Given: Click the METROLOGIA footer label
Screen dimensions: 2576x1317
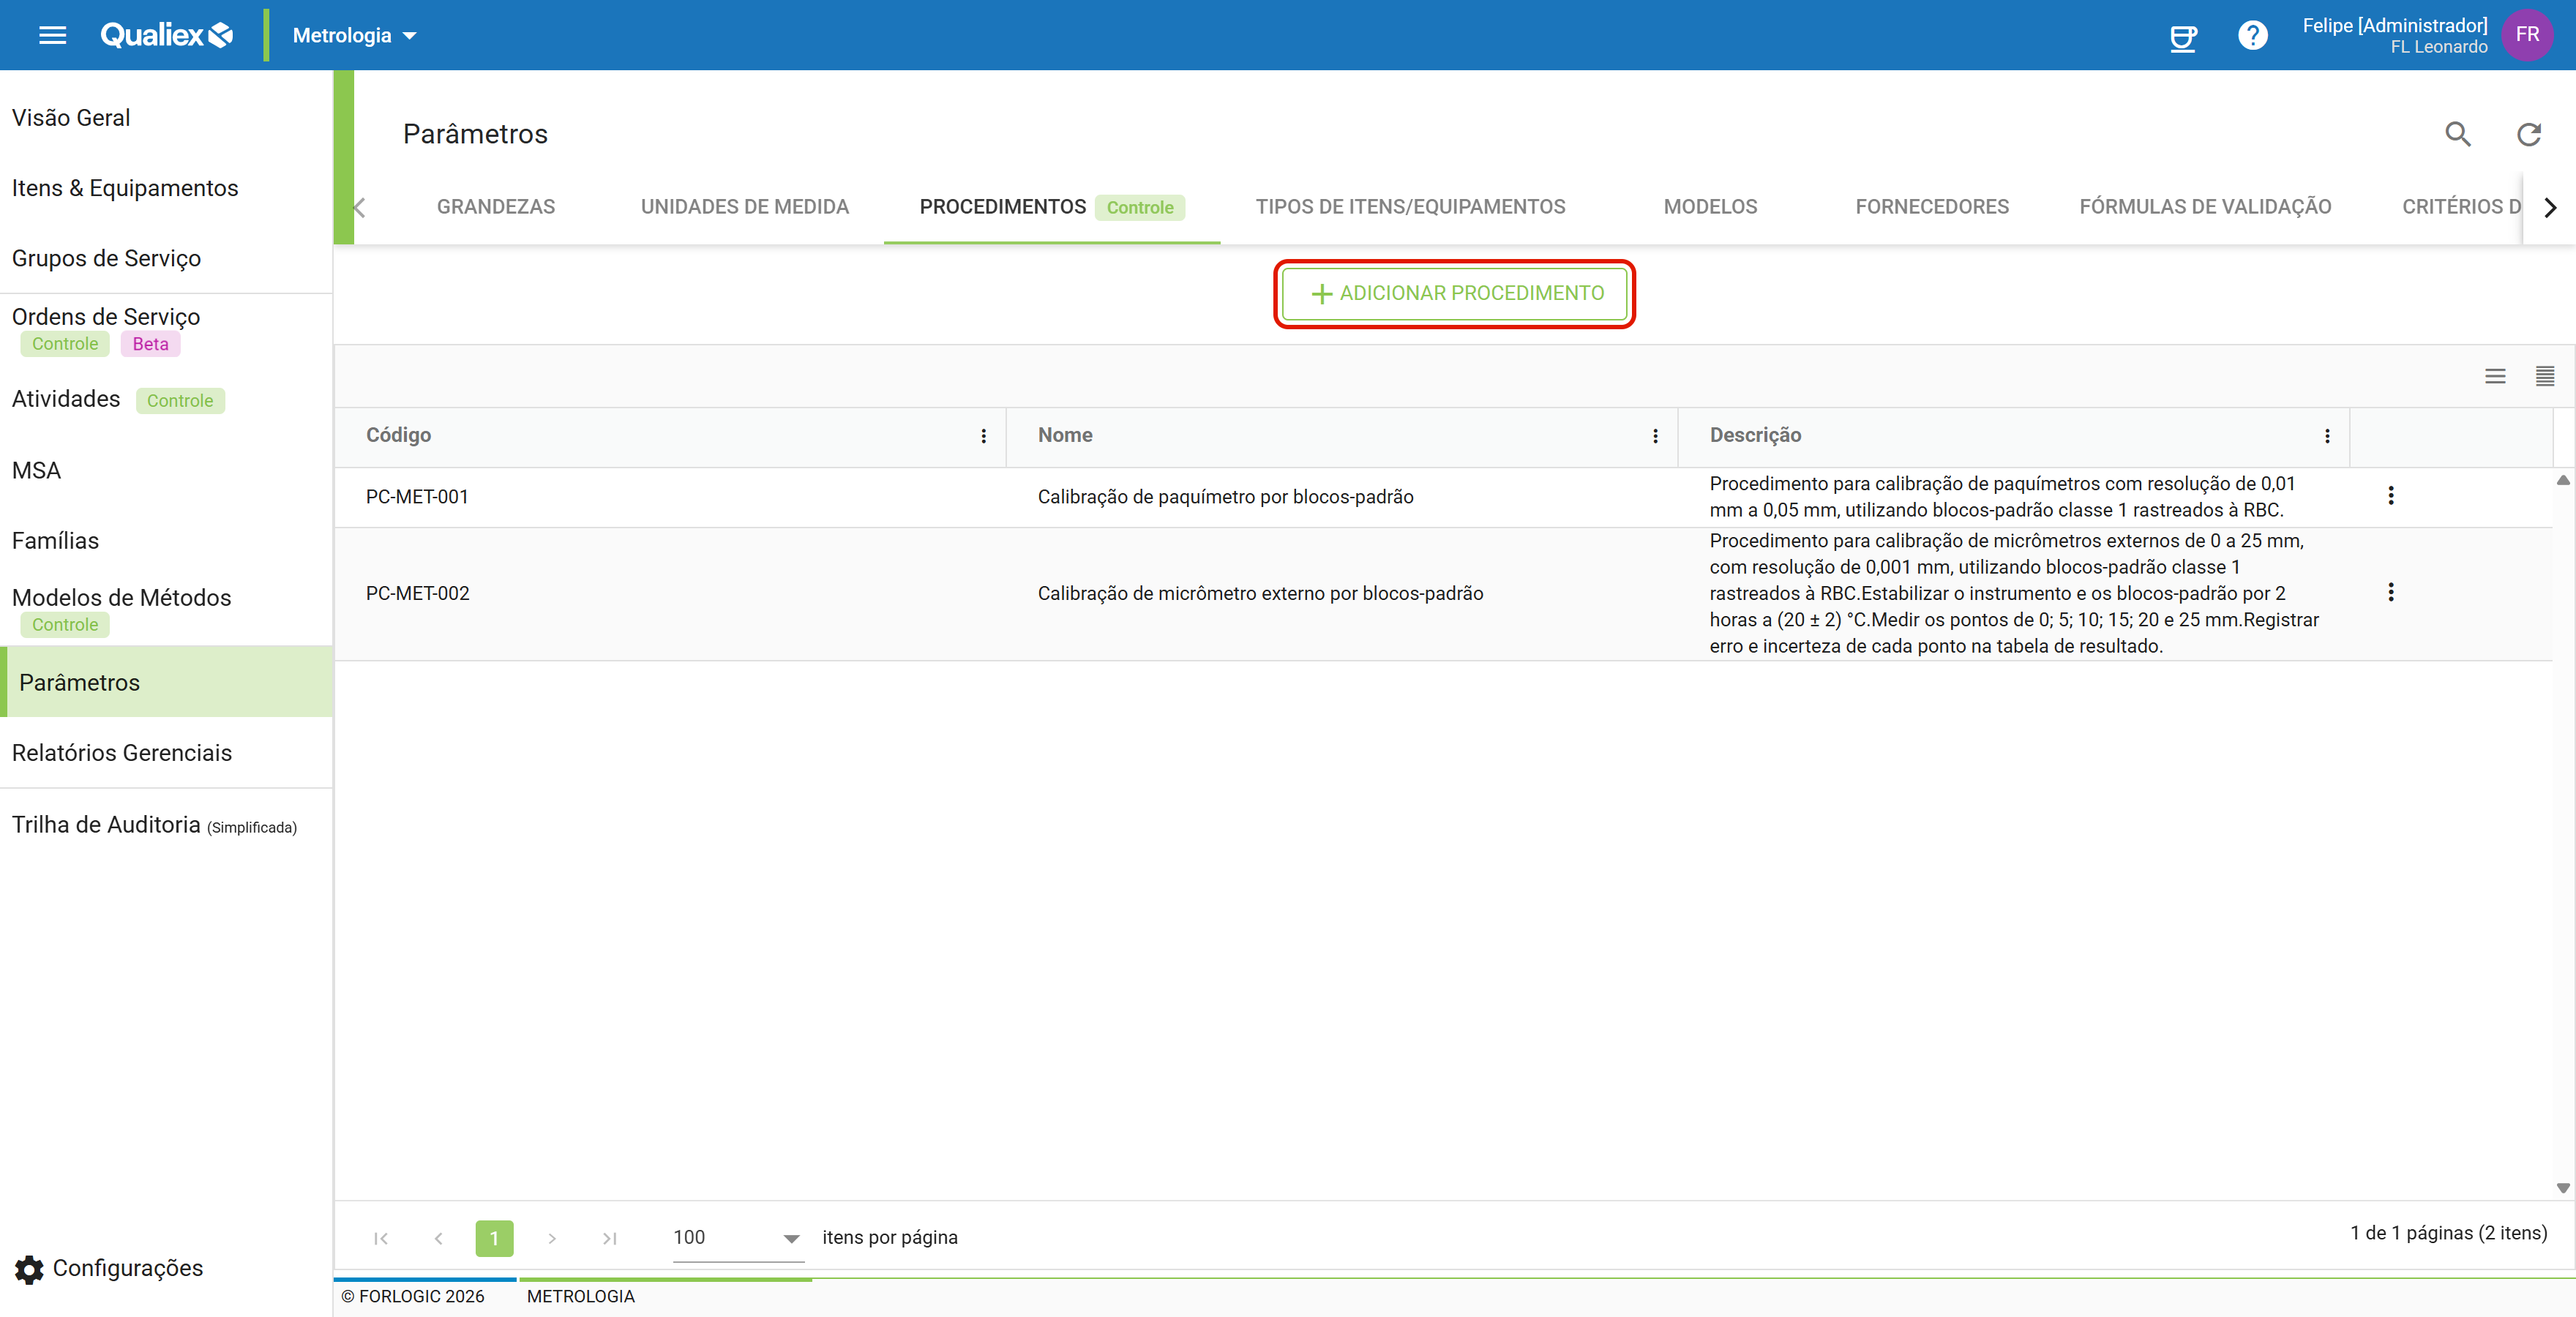Looking at the screenshot, I should (580, 1296).
